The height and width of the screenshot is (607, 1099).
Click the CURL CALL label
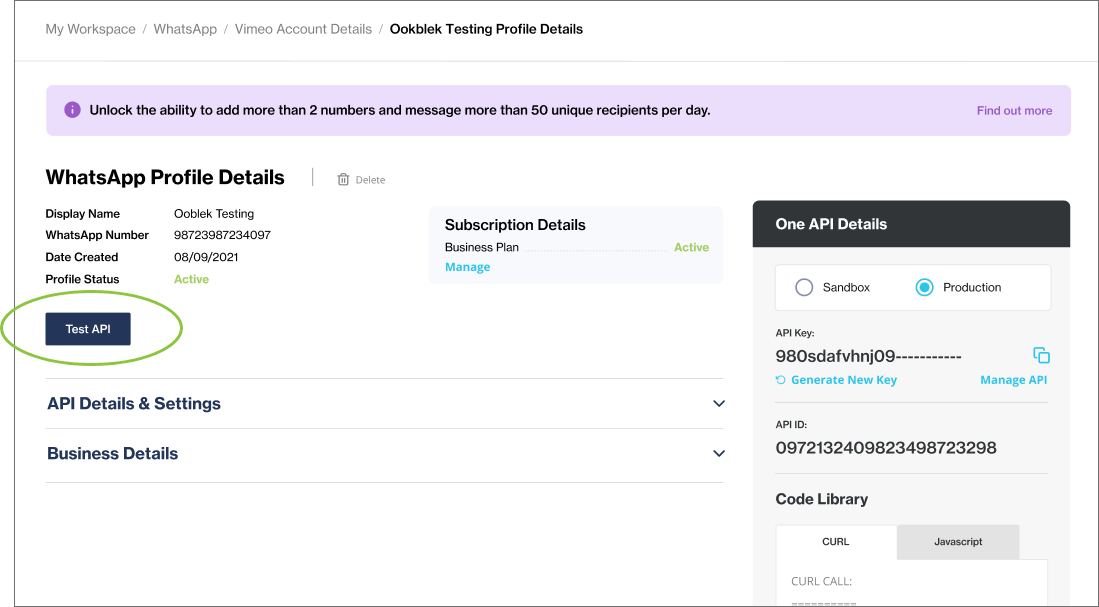point(821,581)
